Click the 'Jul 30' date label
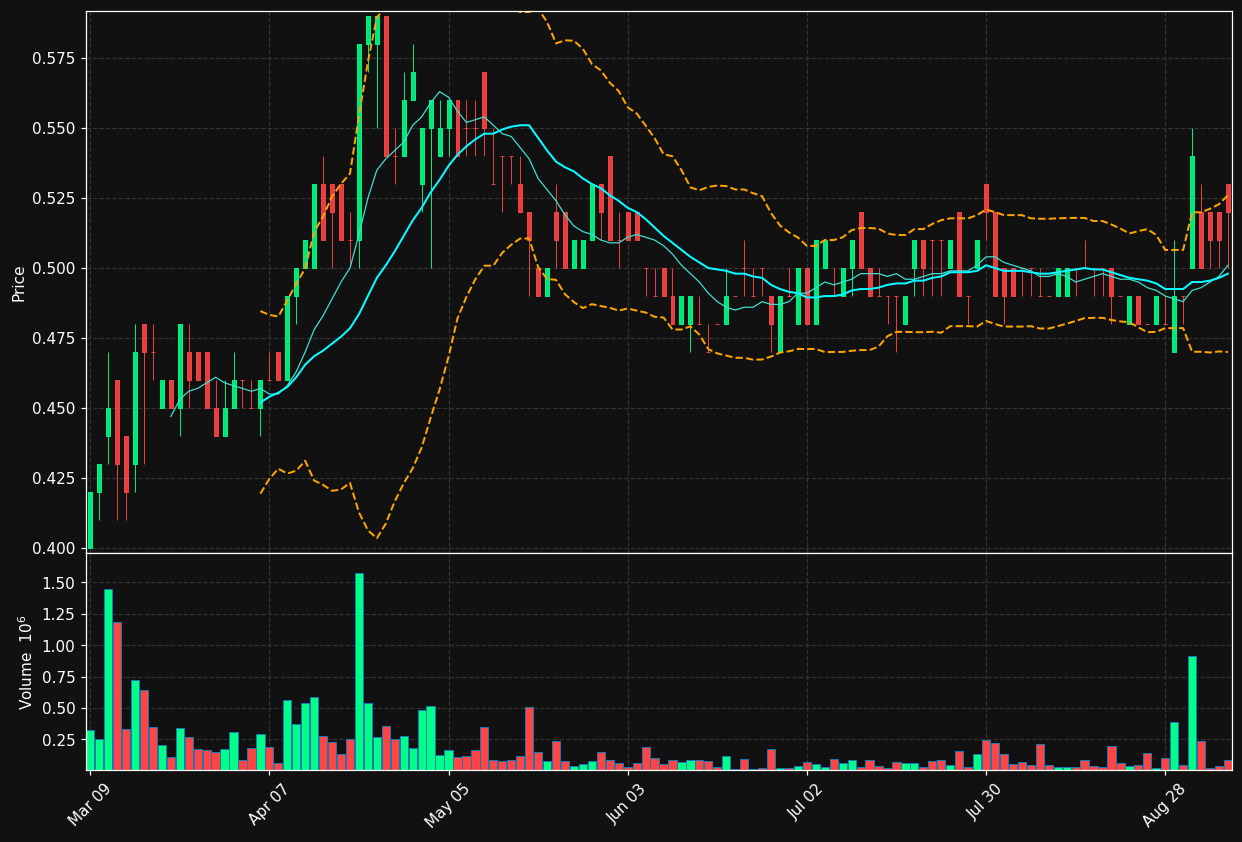 (x=985, y=803)
